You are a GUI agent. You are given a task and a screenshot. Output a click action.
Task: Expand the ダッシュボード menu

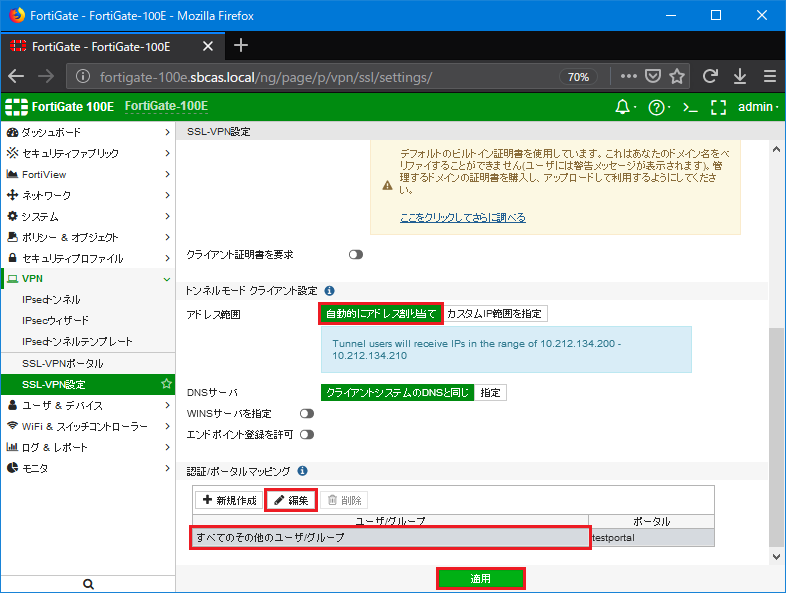(88, 132)
